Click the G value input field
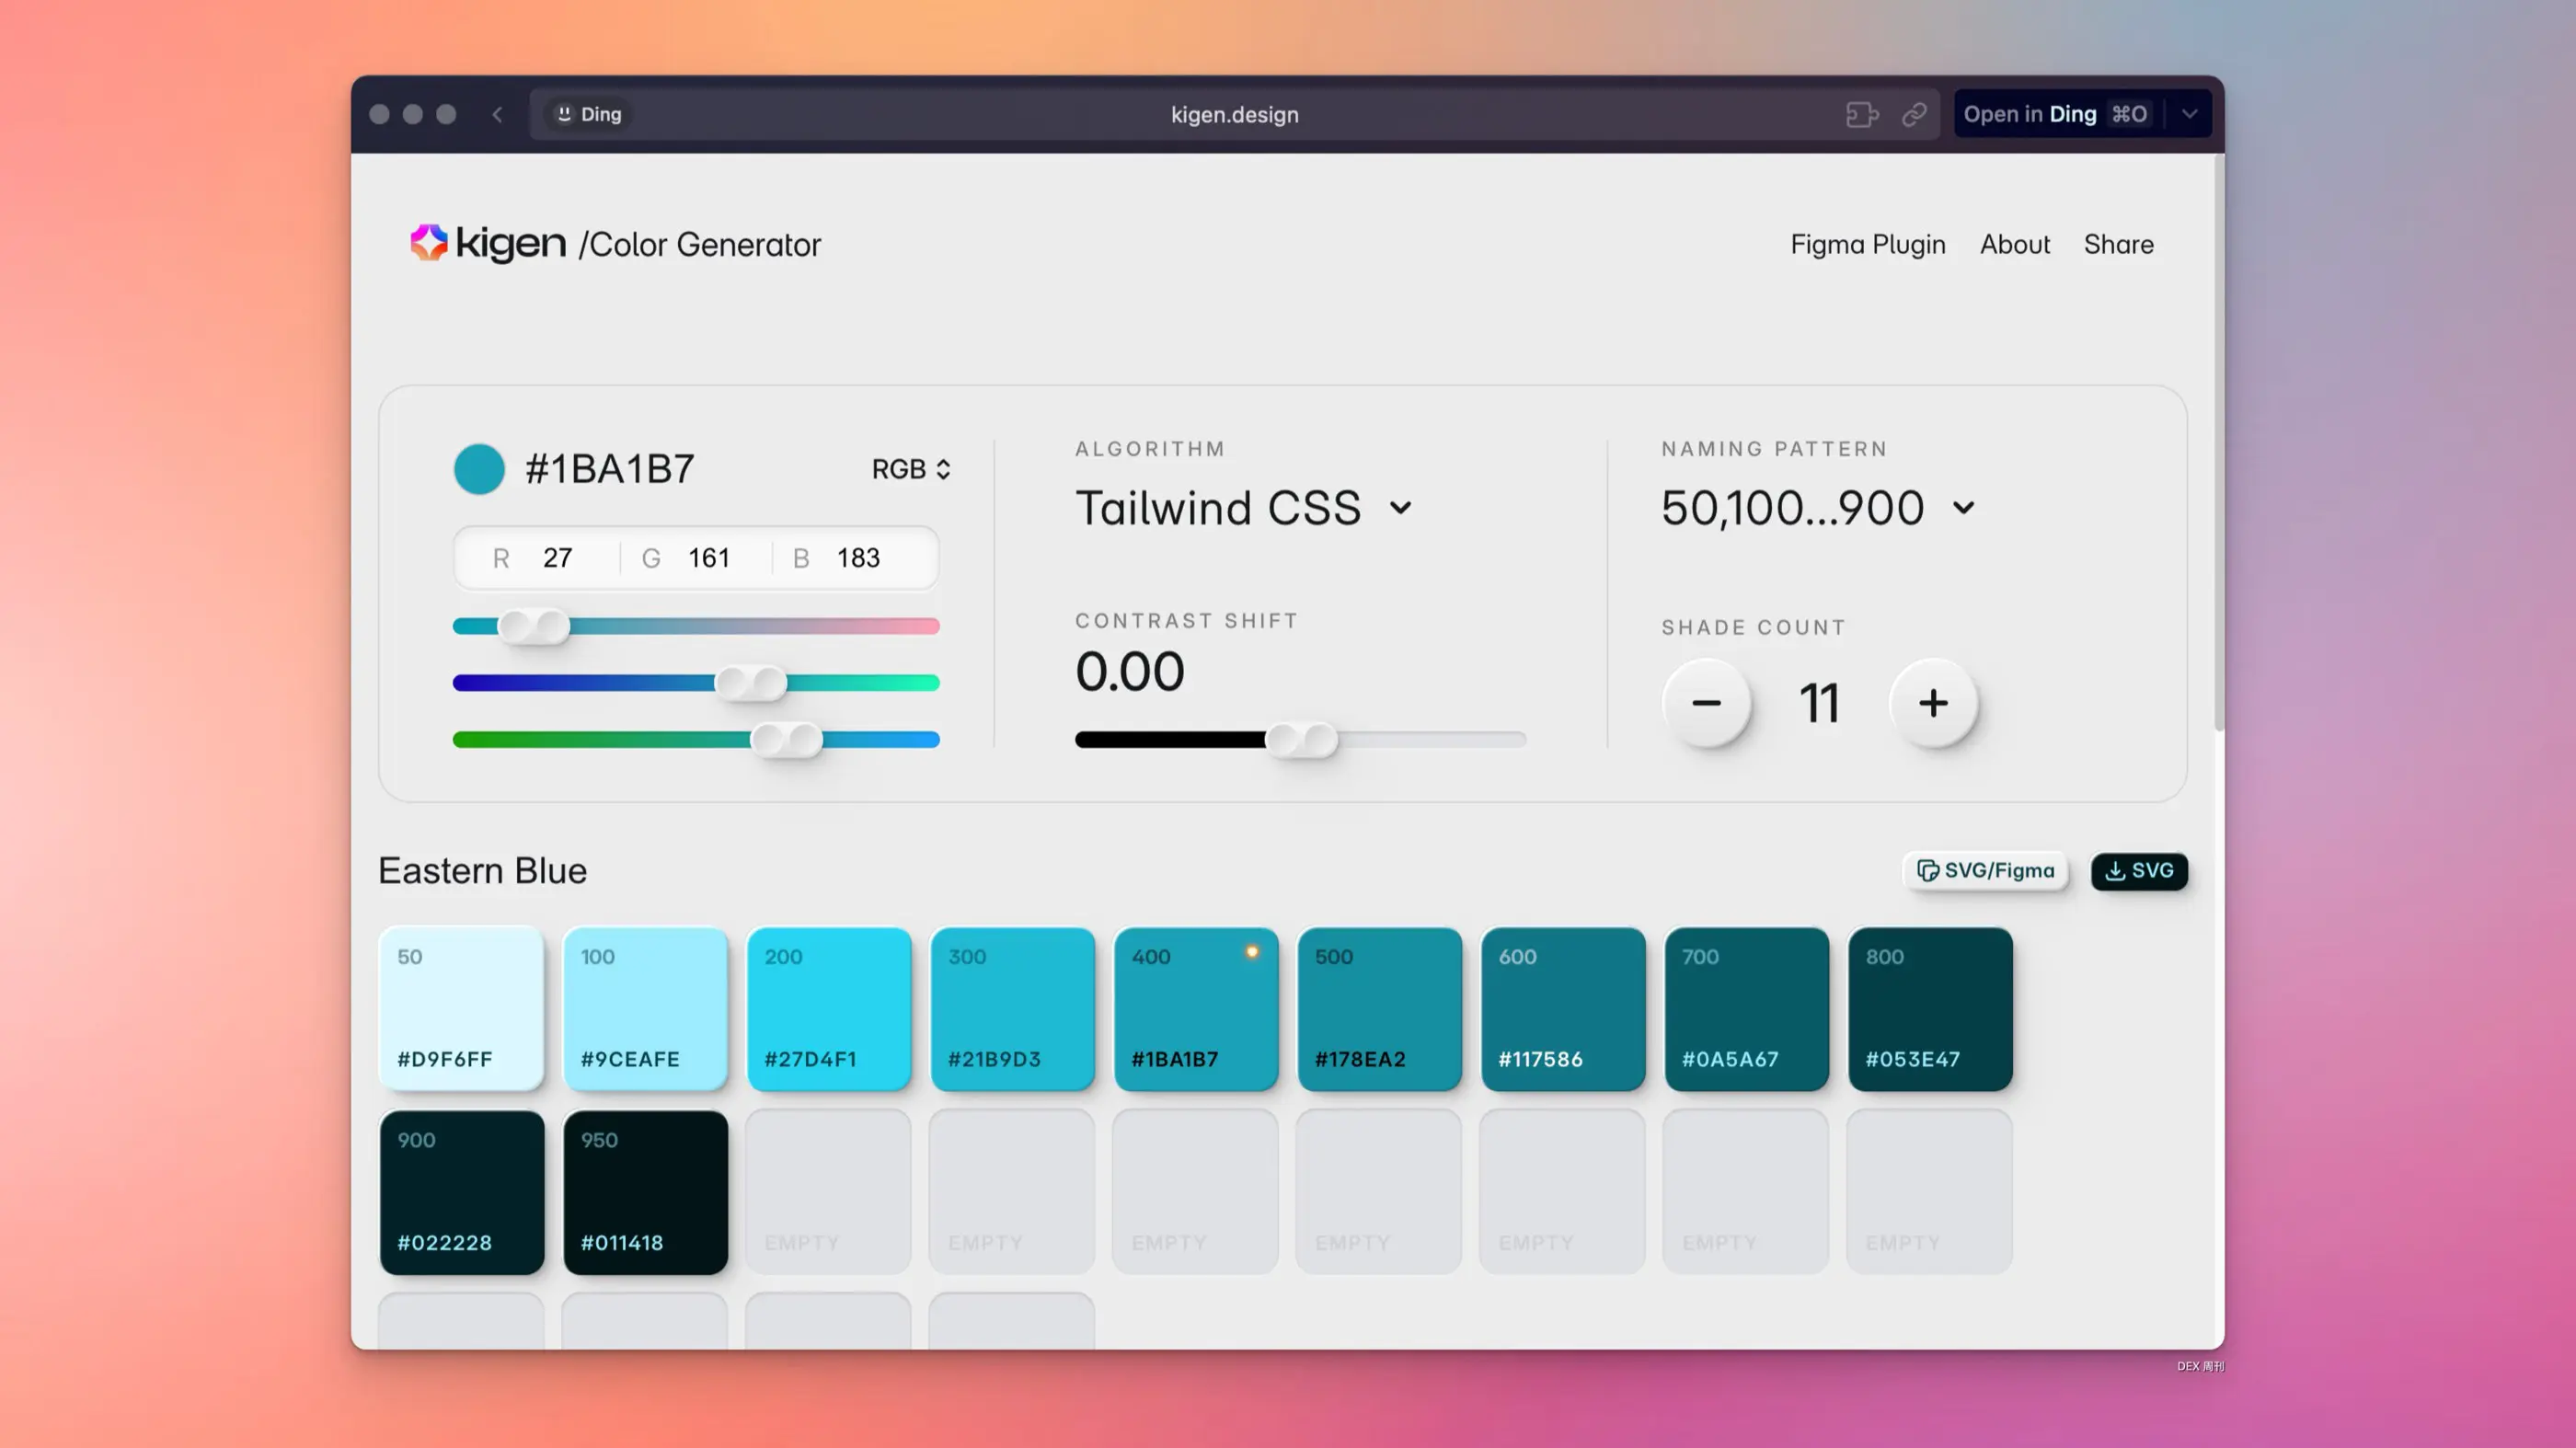The width and height of the screenshot is (2576, 1448). pyautogui.click(x=708, y=557)
